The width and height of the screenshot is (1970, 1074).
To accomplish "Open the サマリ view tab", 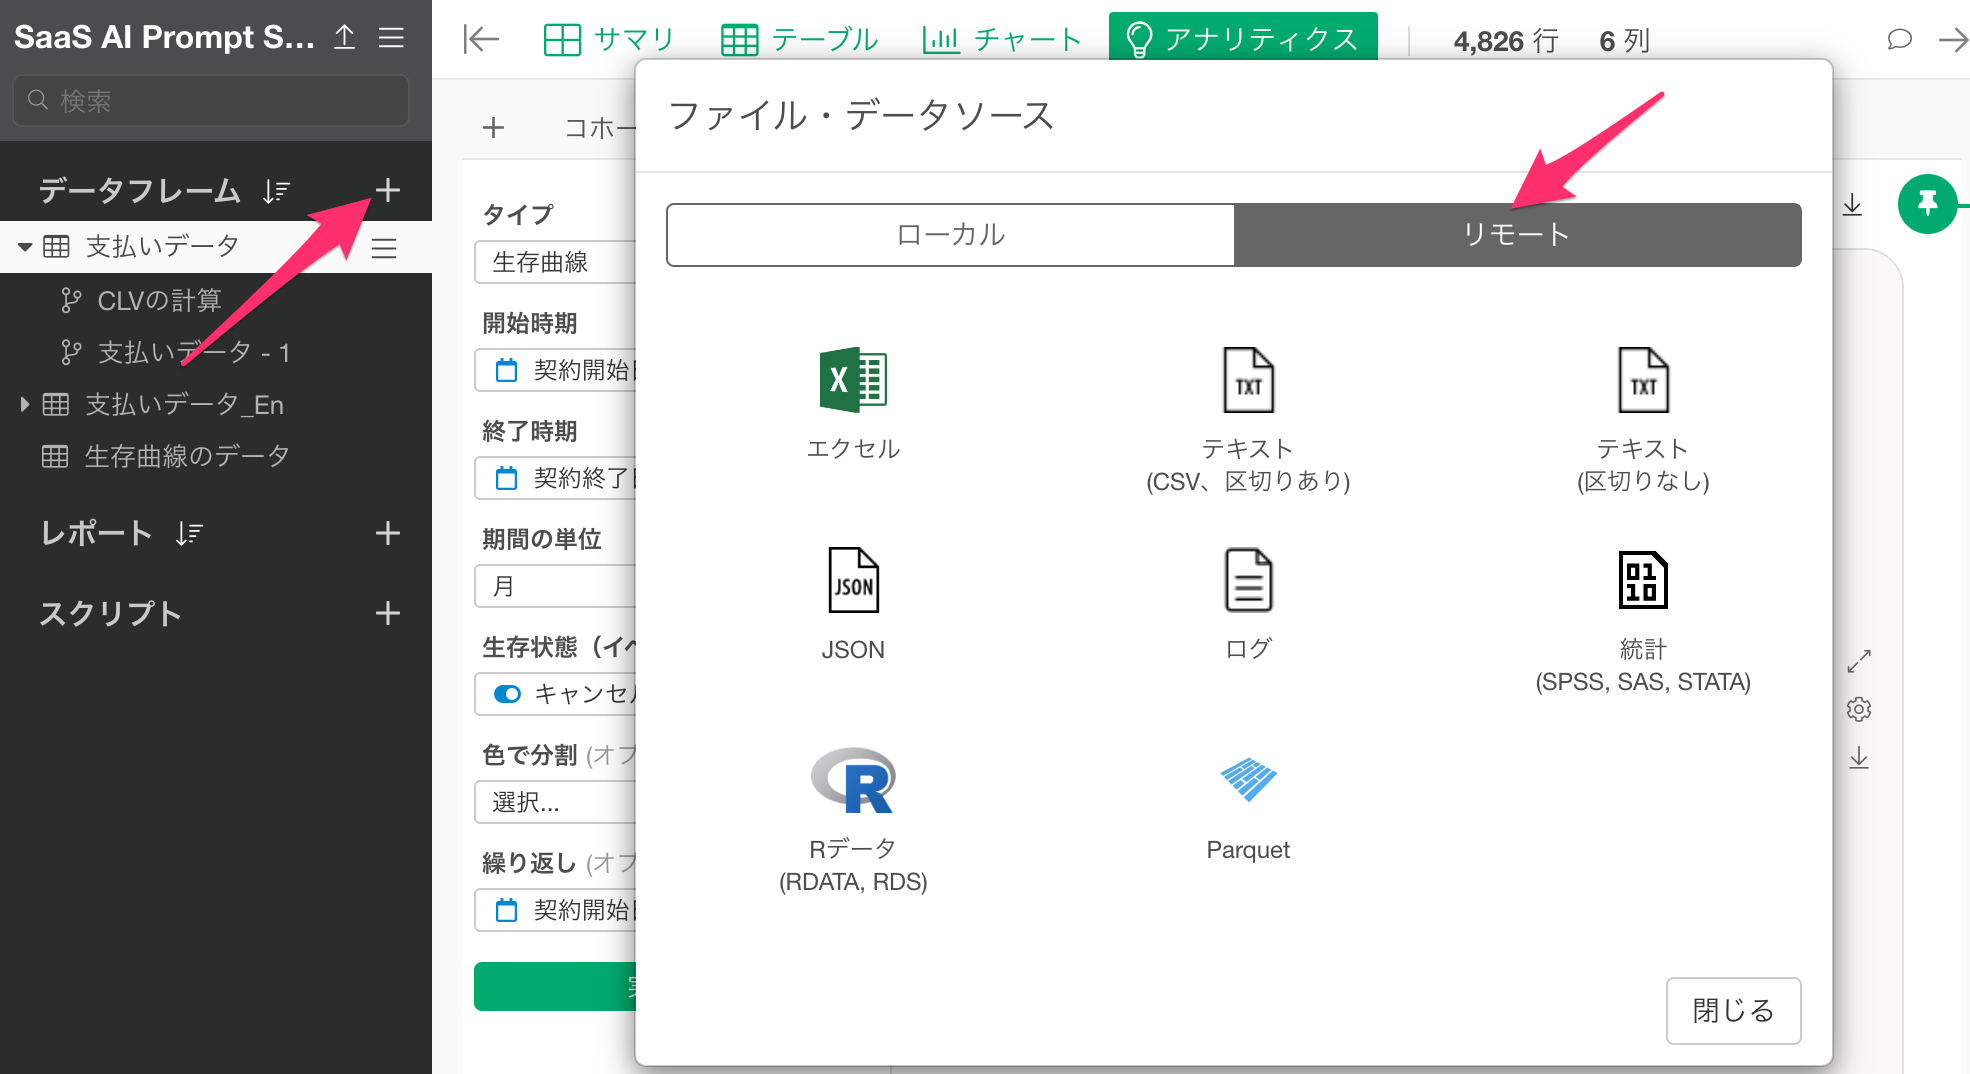I will tap(609, 40).
